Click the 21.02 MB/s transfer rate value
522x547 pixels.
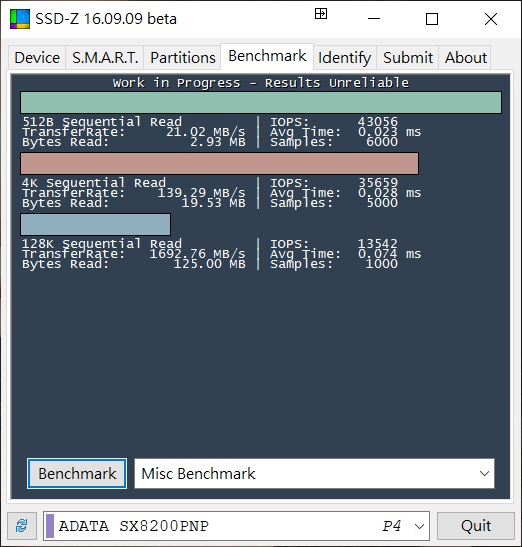click(x=206, y=132)
